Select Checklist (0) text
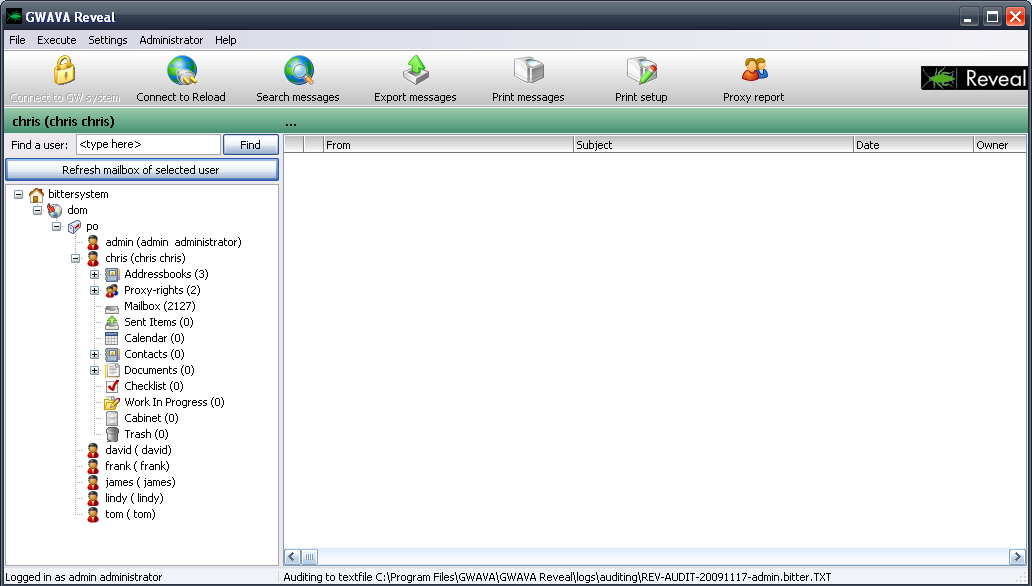Screen dimensions: 1032x586 pyautogui.click(x=154, y=386)
